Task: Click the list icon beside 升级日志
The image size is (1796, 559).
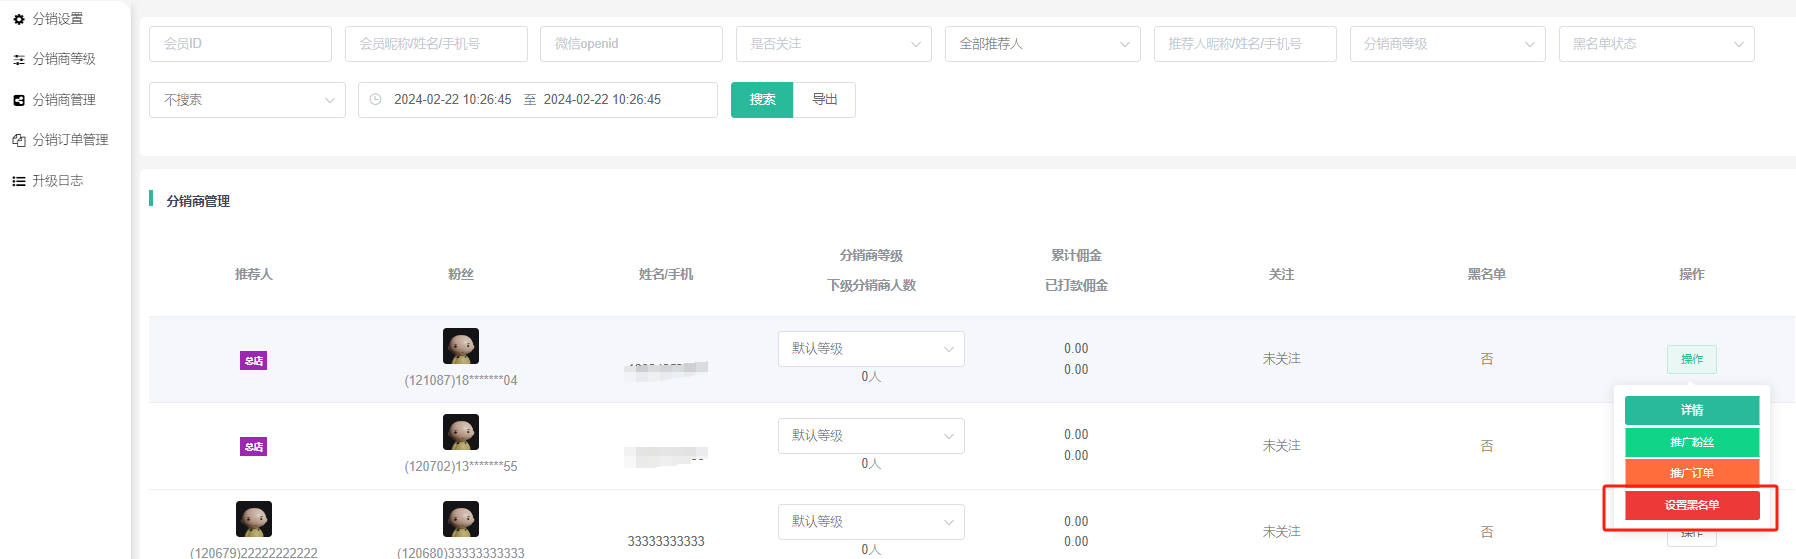Action: coord(19,181)
